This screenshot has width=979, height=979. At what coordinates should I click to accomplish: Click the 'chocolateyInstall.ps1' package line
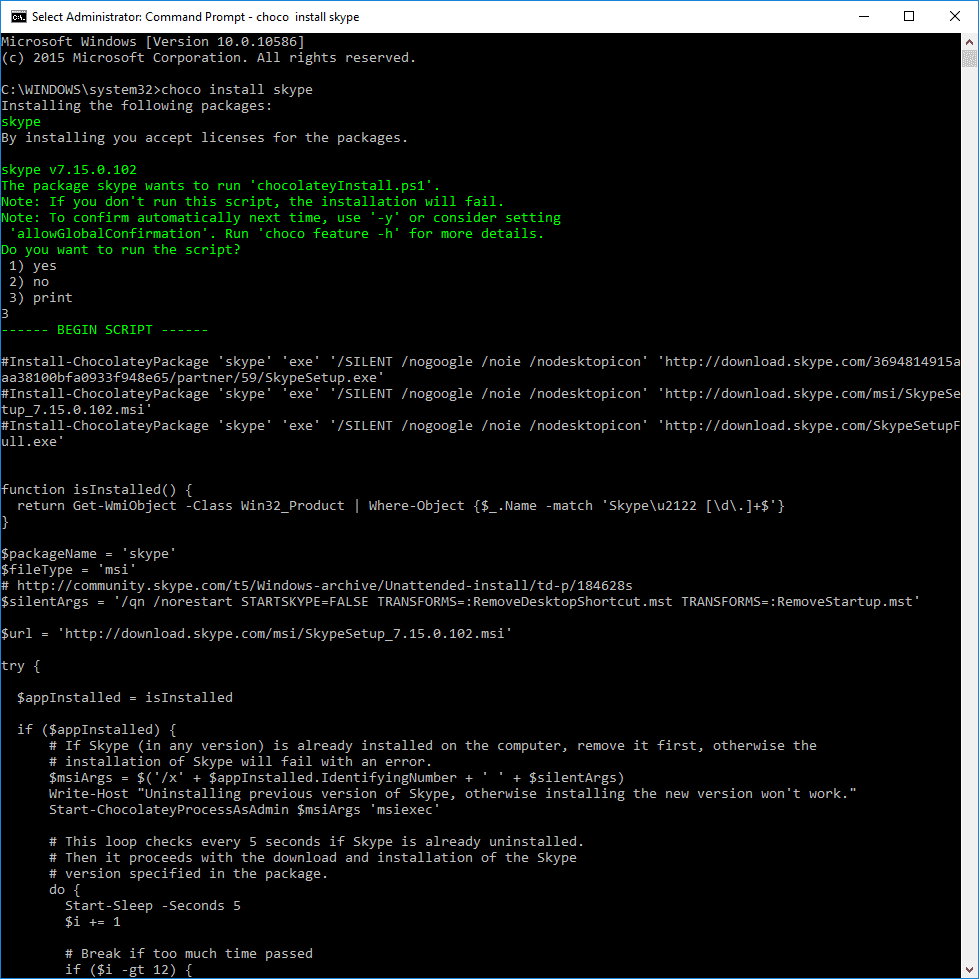click(x=220, y=186)
